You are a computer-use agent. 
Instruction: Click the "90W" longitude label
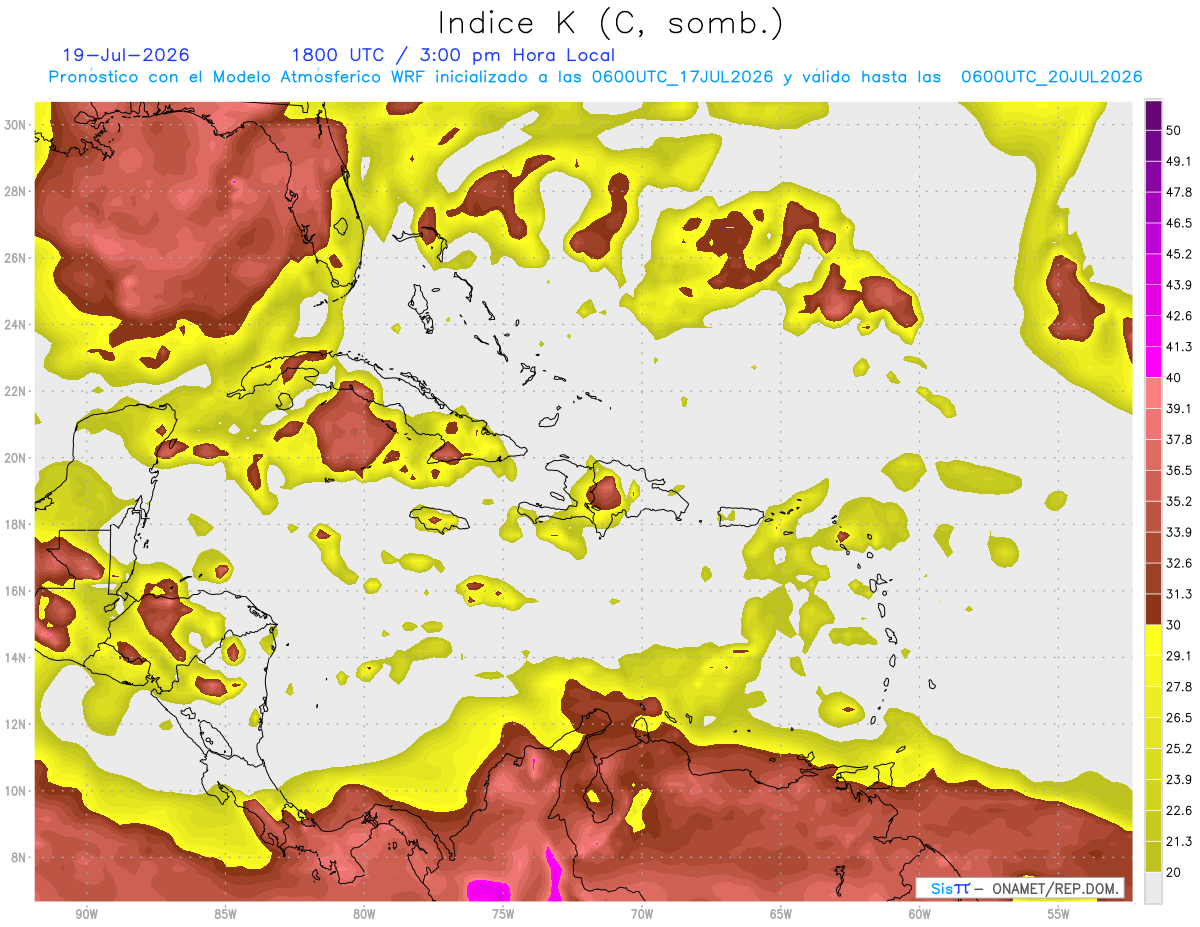point(86,914)
